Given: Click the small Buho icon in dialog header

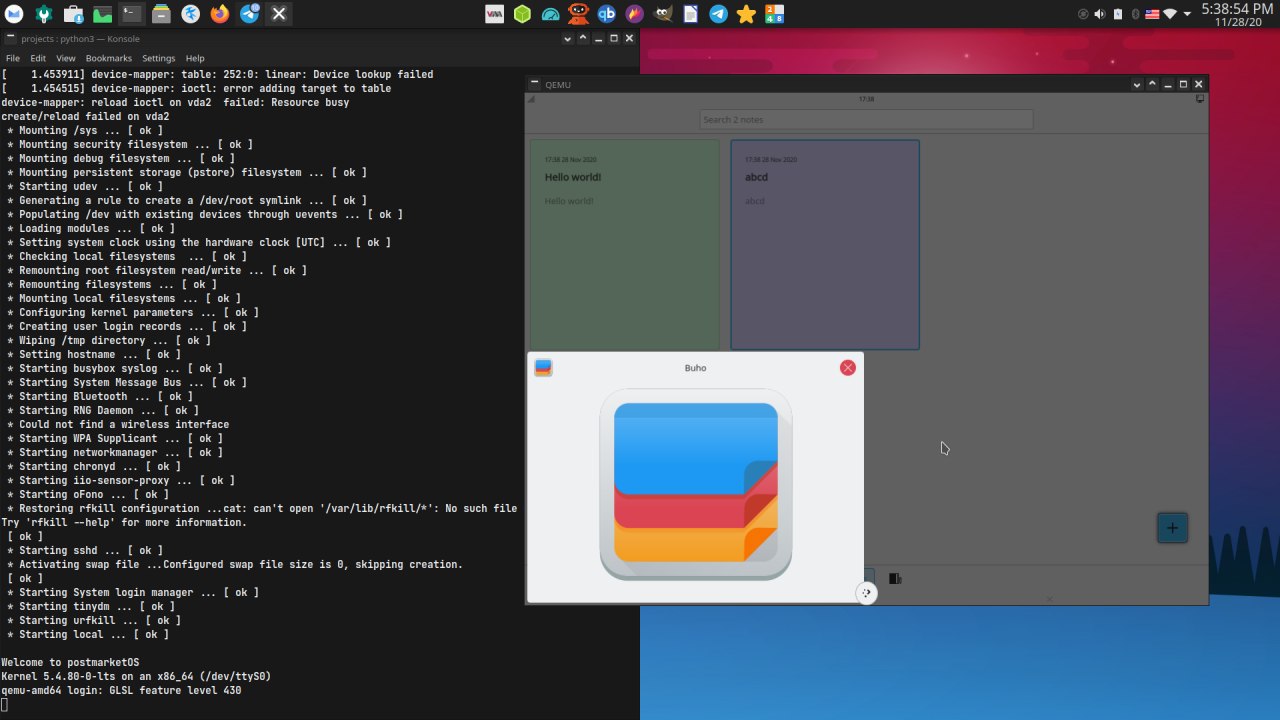Looking at the screenshot, I should tap(543, 368).
